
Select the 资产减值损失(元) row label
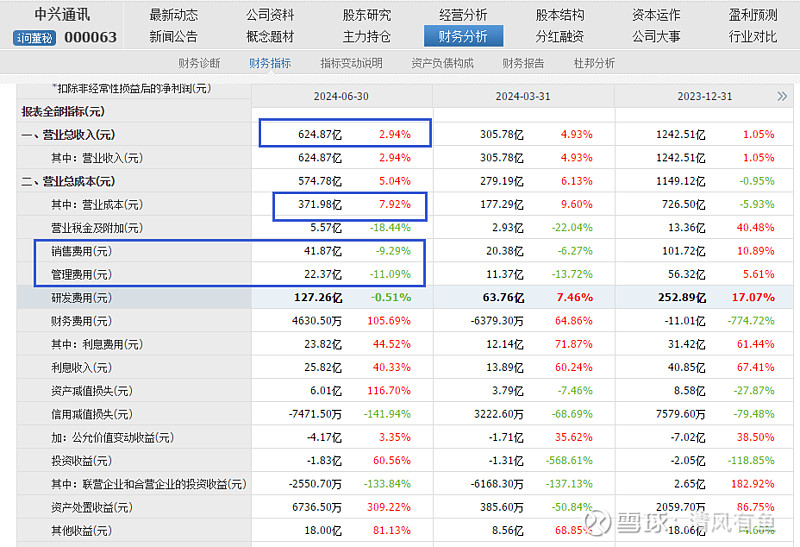pos(92,391)
